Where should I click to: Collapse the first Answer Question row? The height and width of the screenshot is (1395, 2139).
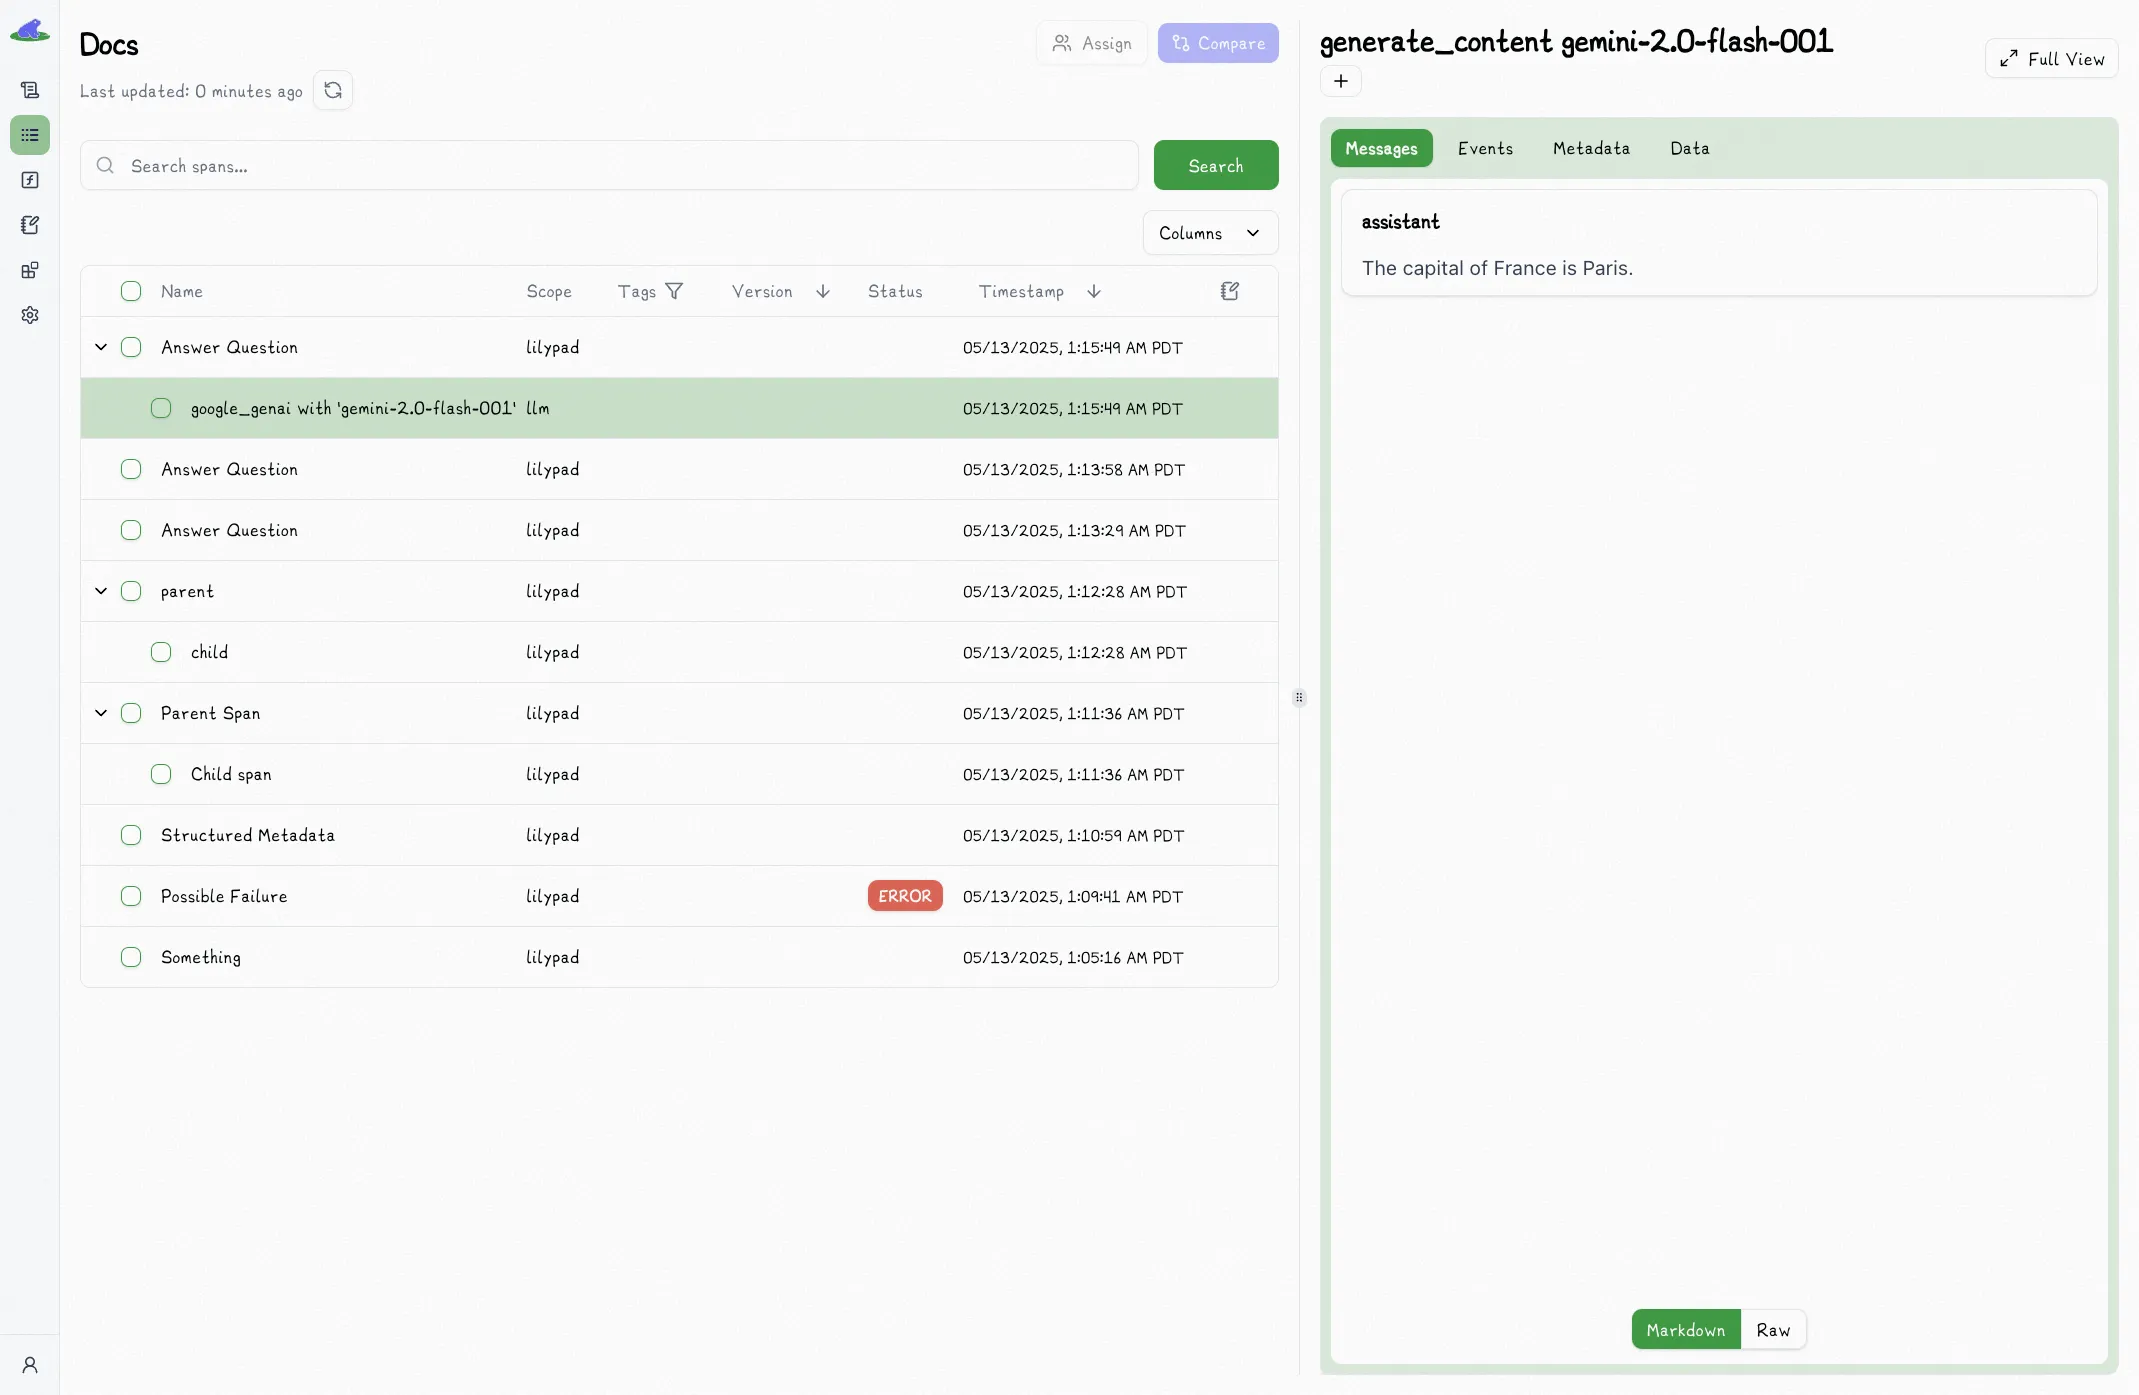[x=101, y=347]
